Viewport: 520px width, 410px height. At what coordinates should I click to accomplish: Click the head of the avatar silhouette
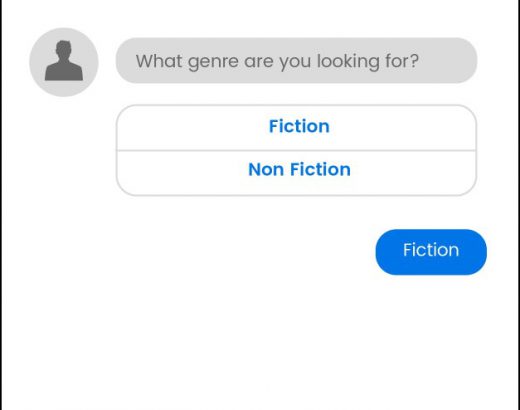(x=64, y=49)
